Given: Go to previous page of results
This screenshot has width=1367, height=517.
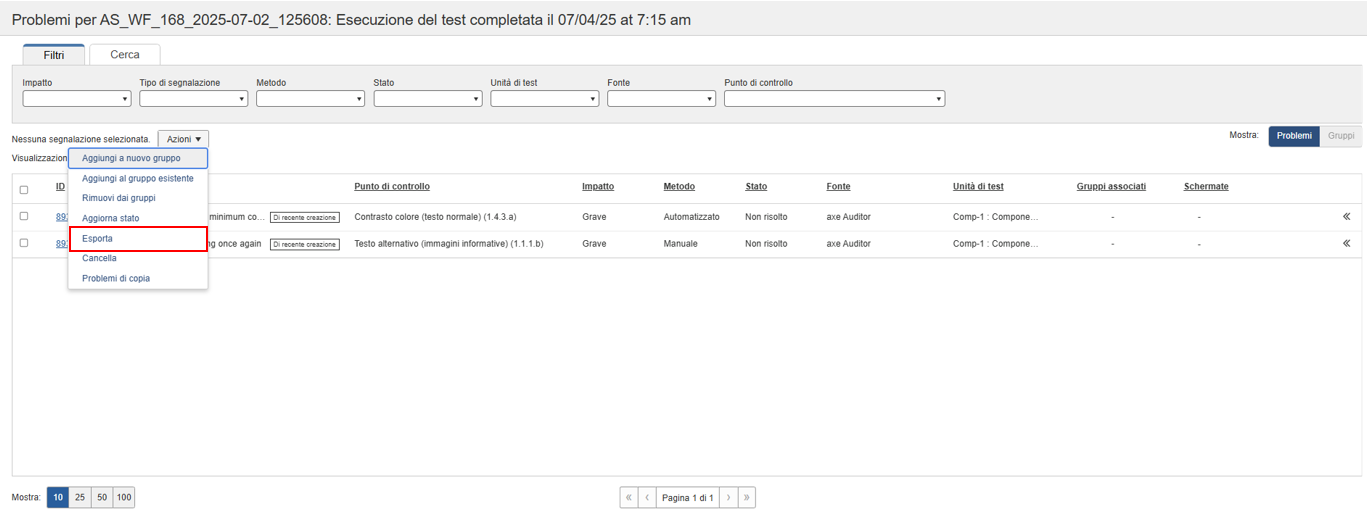Looking at the screenshot, I should (x=647, y=497).
